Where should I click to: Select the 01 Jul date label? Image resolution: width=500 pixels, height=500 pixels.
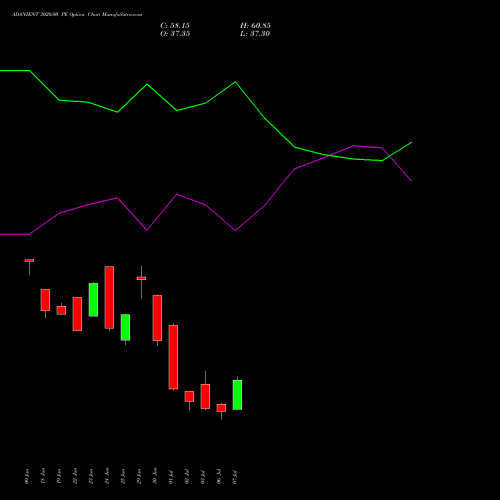[171, 477]
